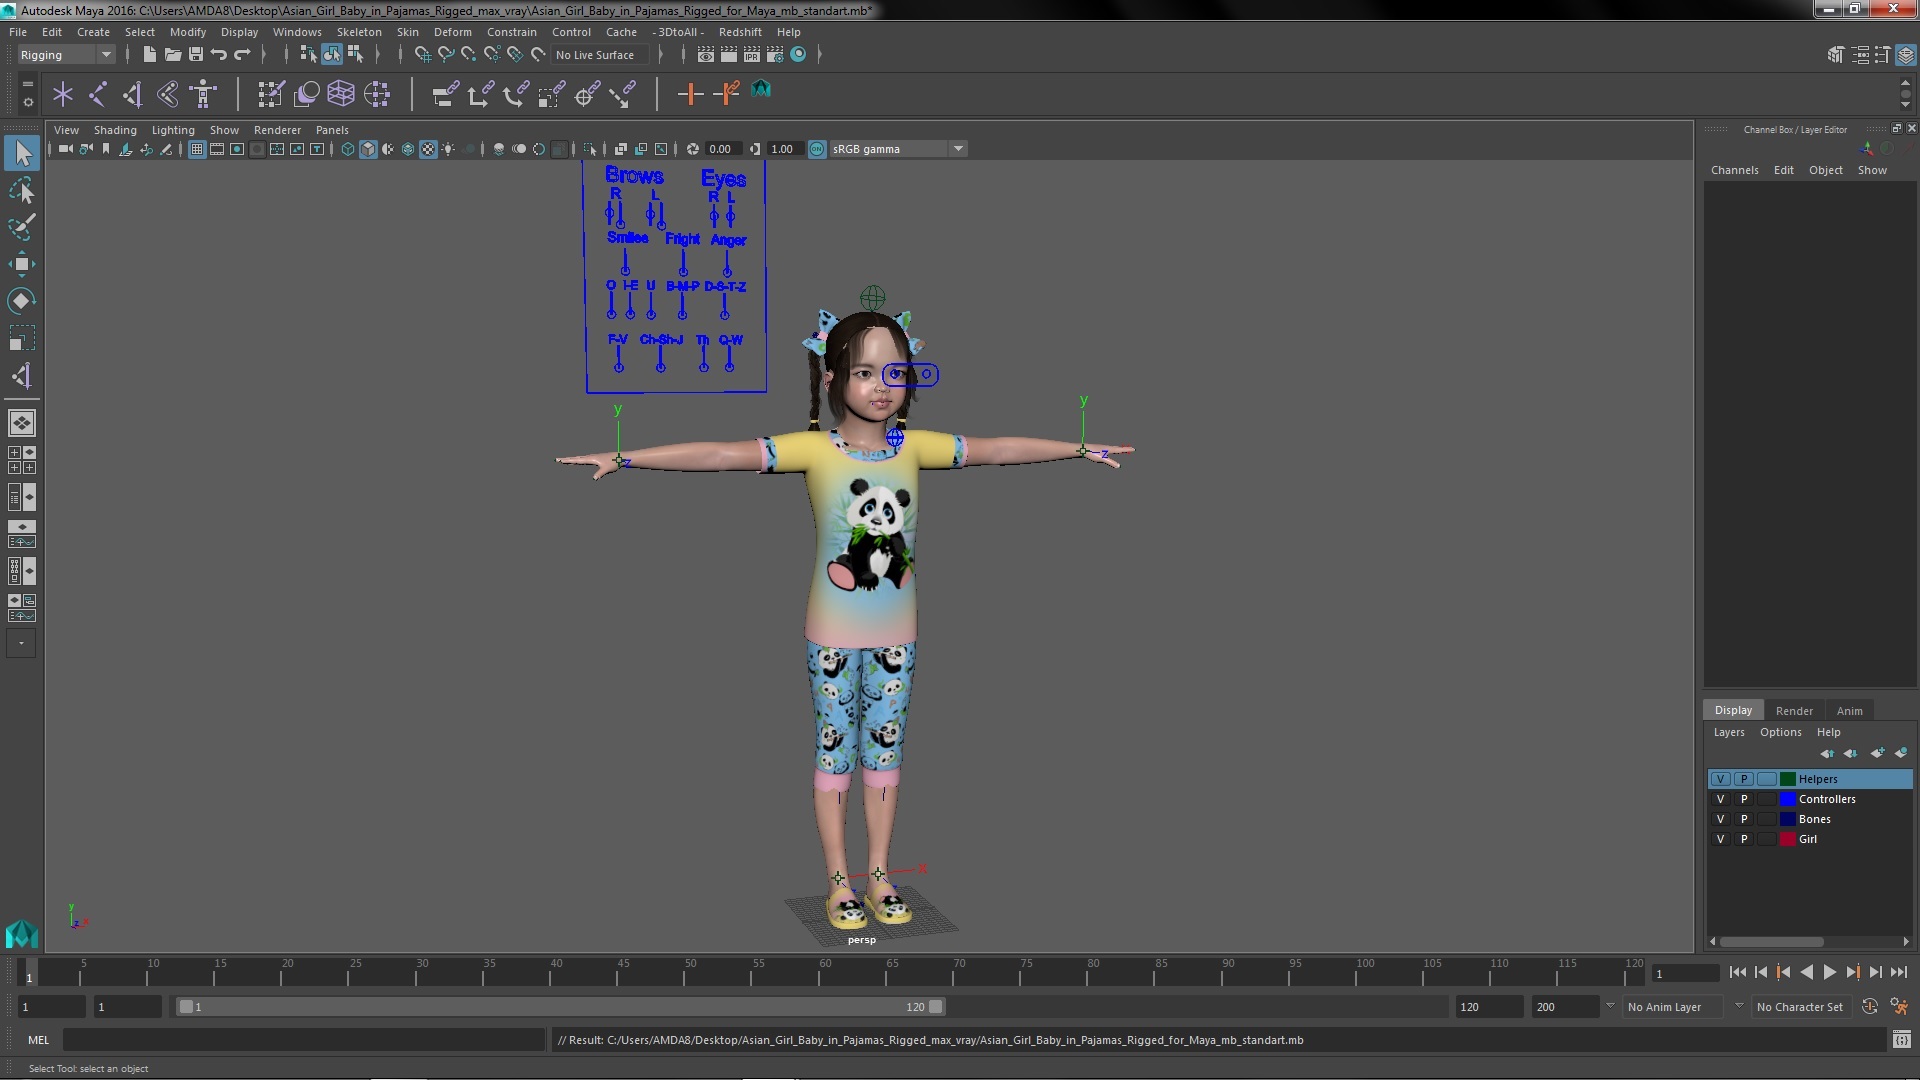Image resolution: width=1920 pixels, height=1080 pixels.
Task: Open the layer editor Options menu
Action: coord(1780,732)
